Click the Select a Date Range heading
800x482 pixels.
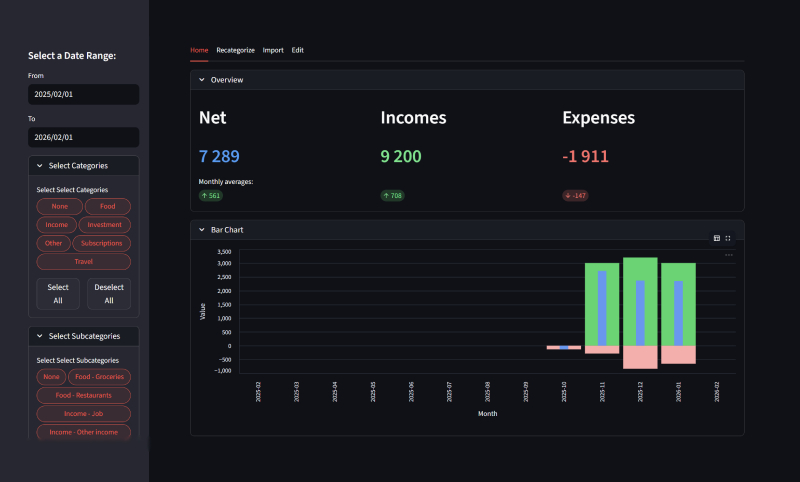pyautogui.click(x=72, y=56)
